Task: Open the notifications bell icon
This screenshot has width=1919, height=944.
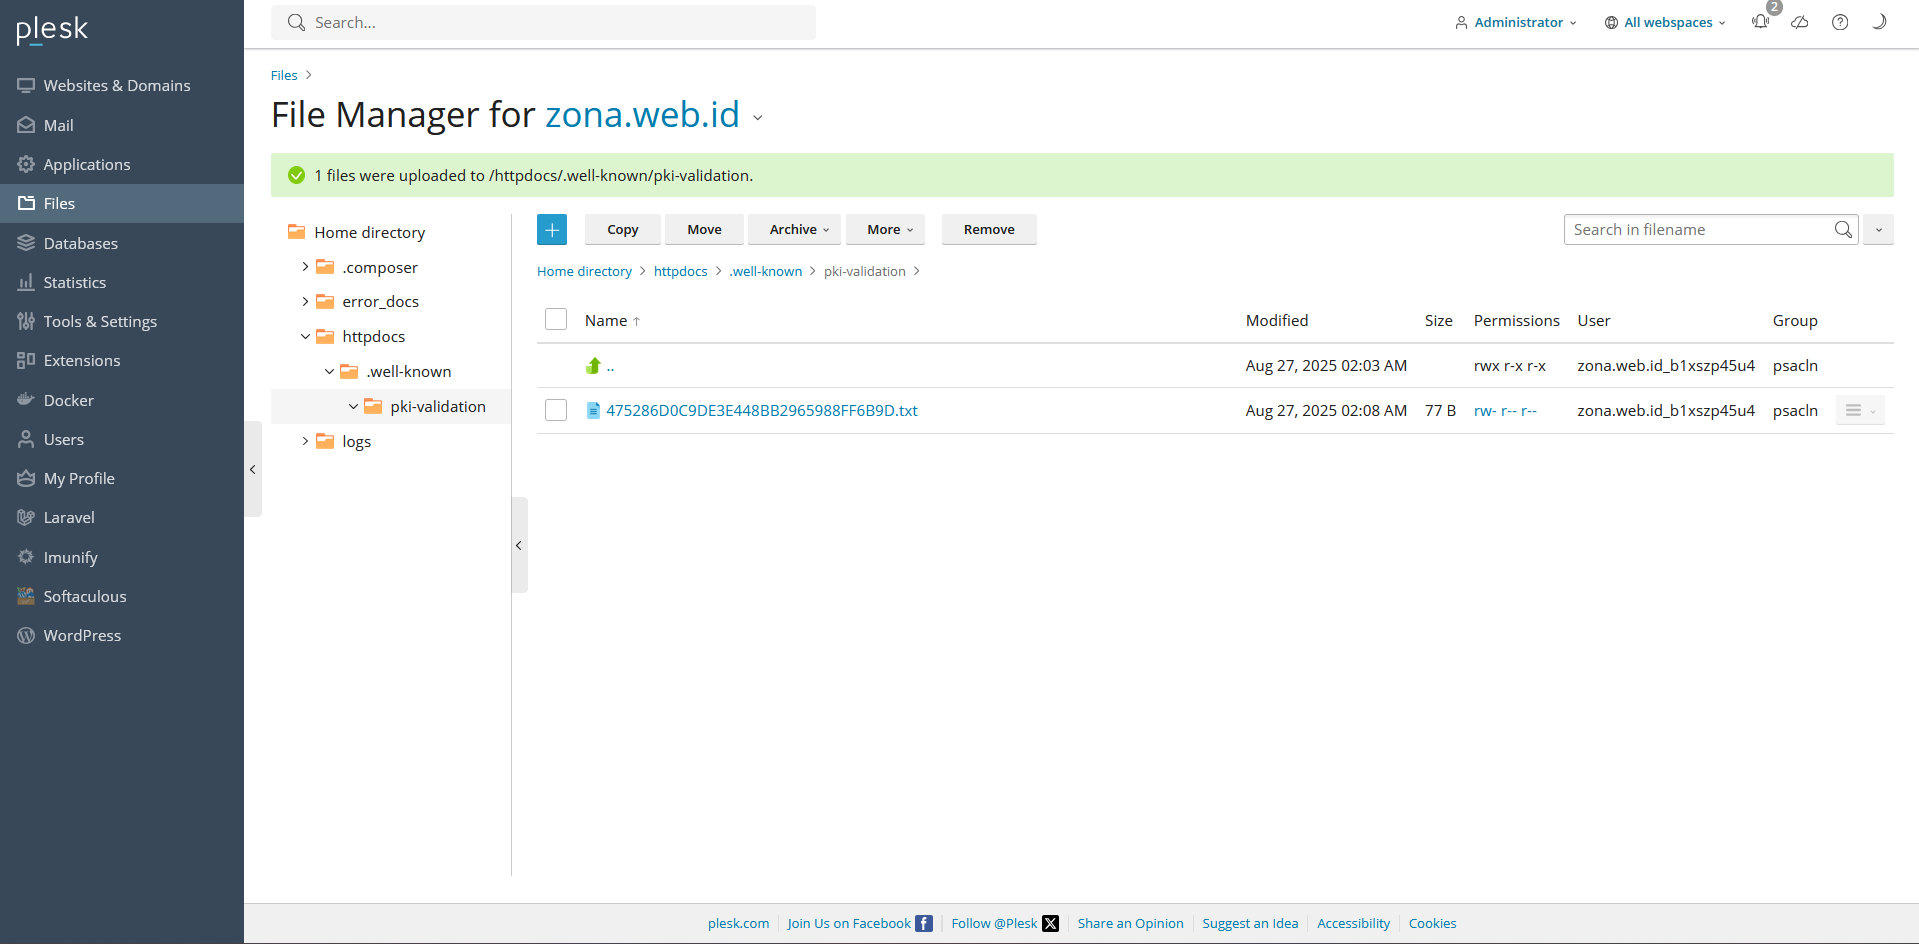Action: click(1760, 22)
